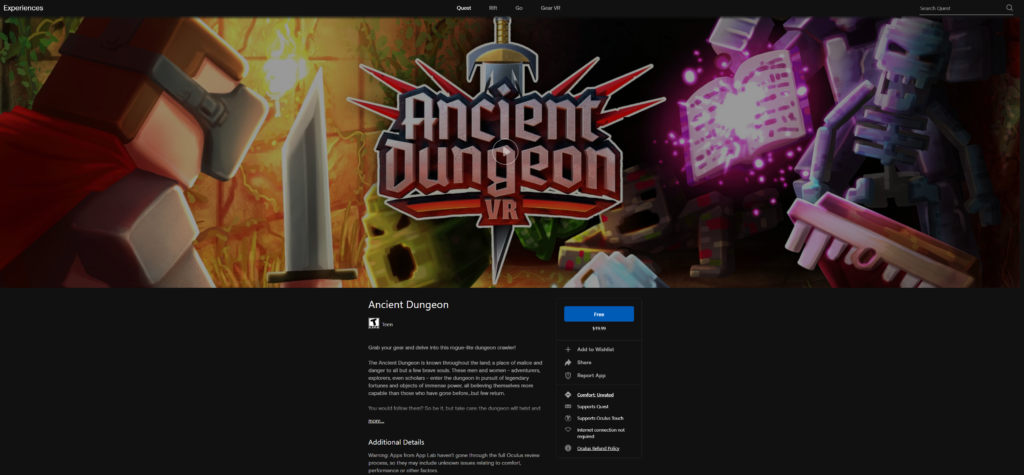Switch to the Rift tab
The width and height of the screenshot is (1024, 475).
493,8
